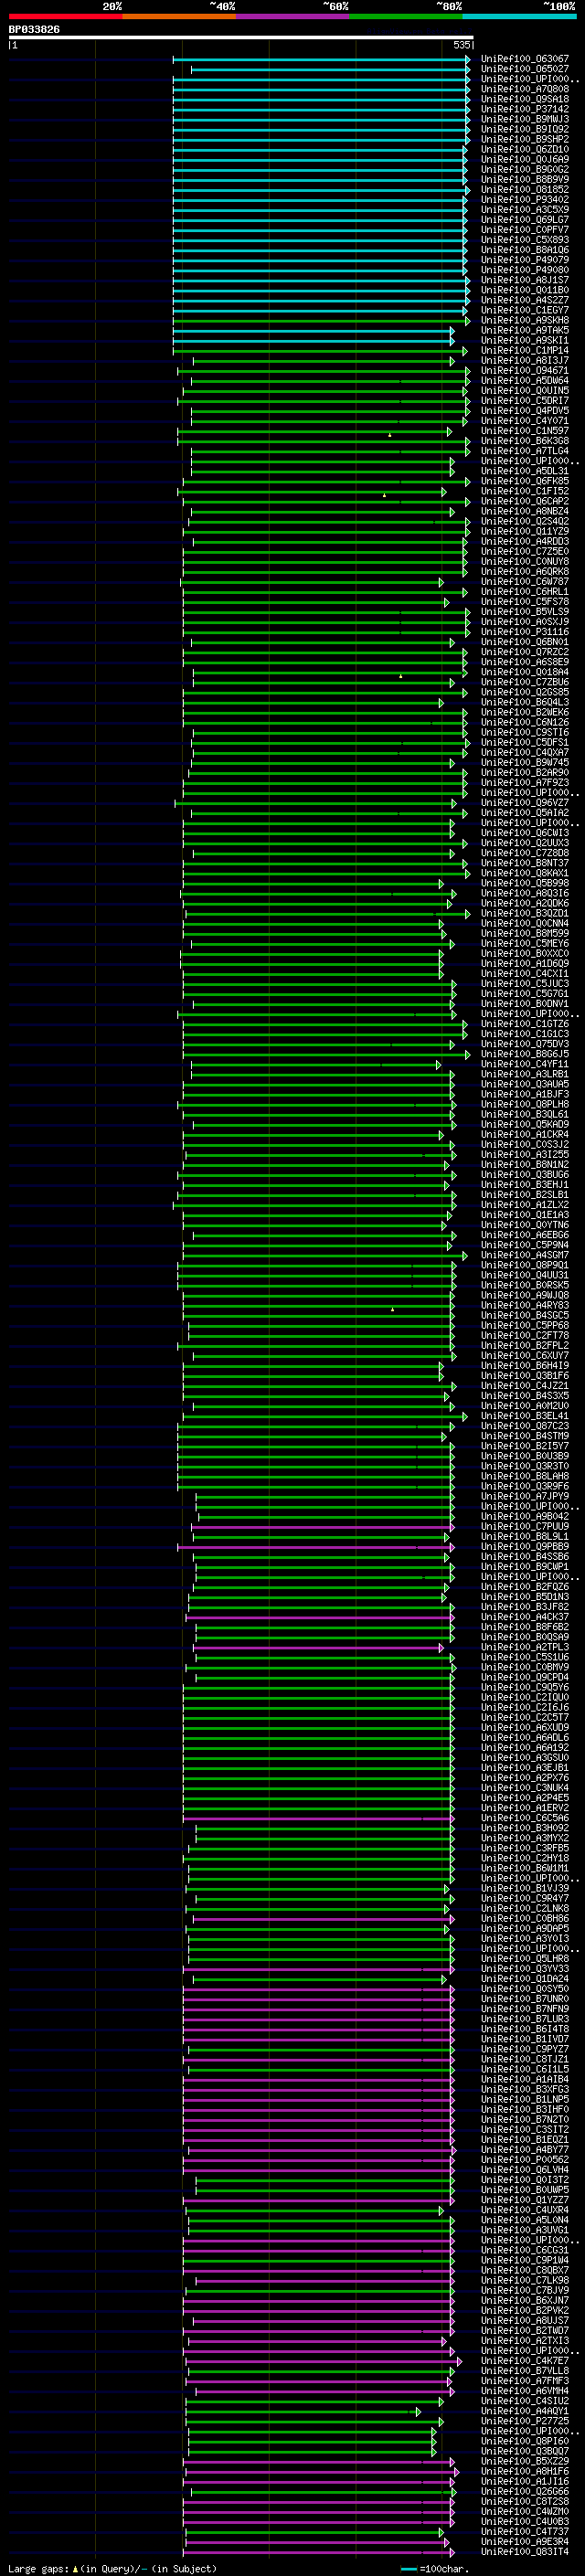Select hit label UniRef100_B6H4I9
Viewport: 585px width, 2576px height.
(x=525, y=1366)
